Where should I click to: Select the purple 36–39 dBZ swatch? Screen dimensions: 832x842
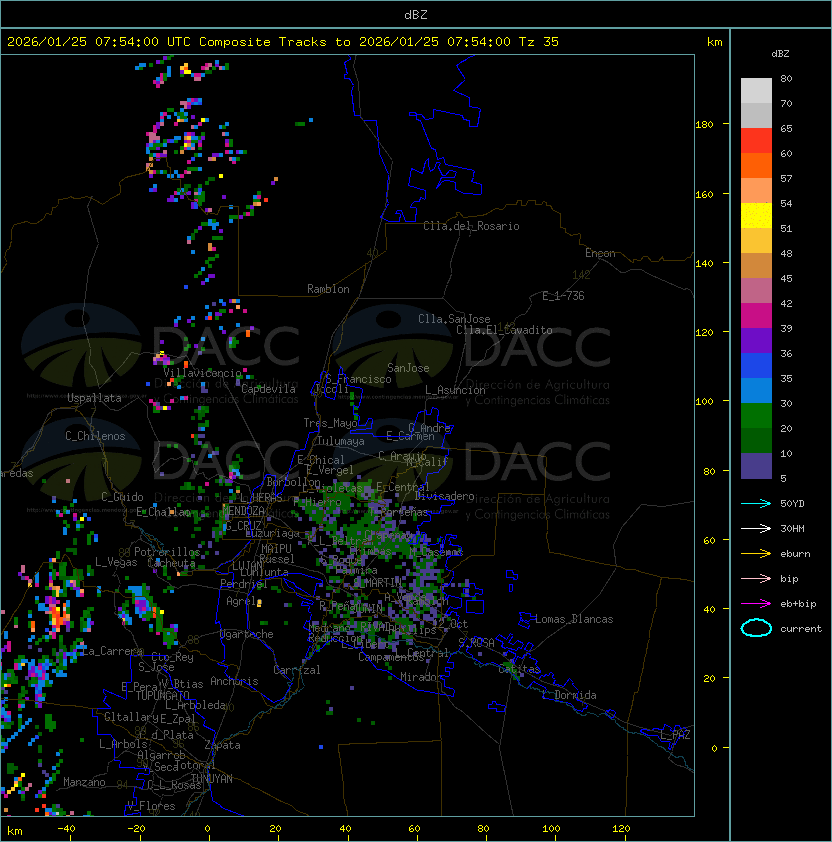tap(756, 340)
